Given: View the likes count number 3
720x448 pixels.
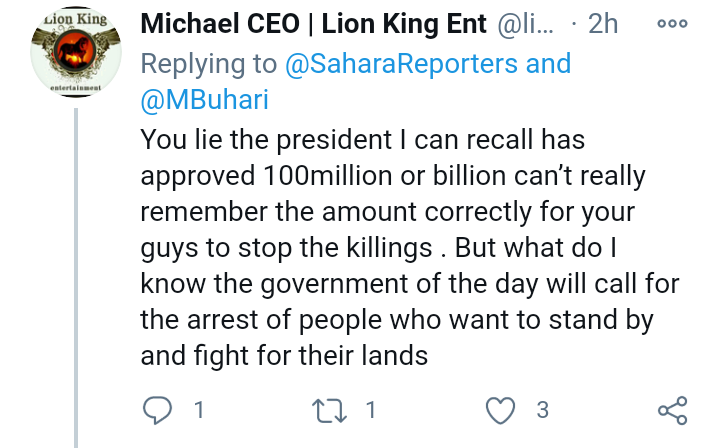Looking at the screenshot, I should [543, 410].
